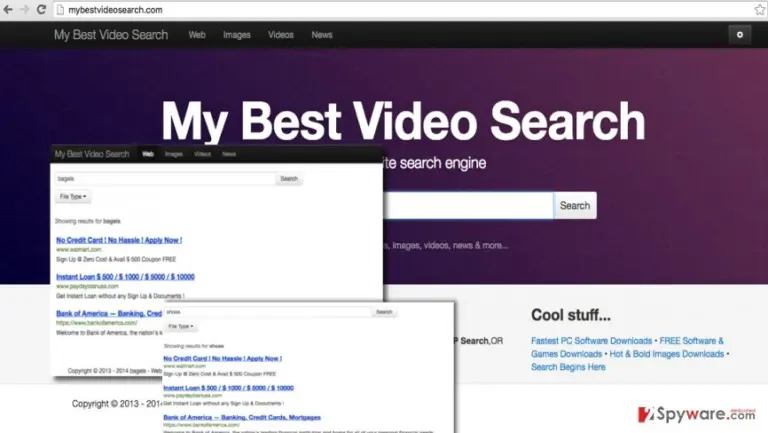
Task: Click the page icon beside the URL
Action: tap(60, 10)
